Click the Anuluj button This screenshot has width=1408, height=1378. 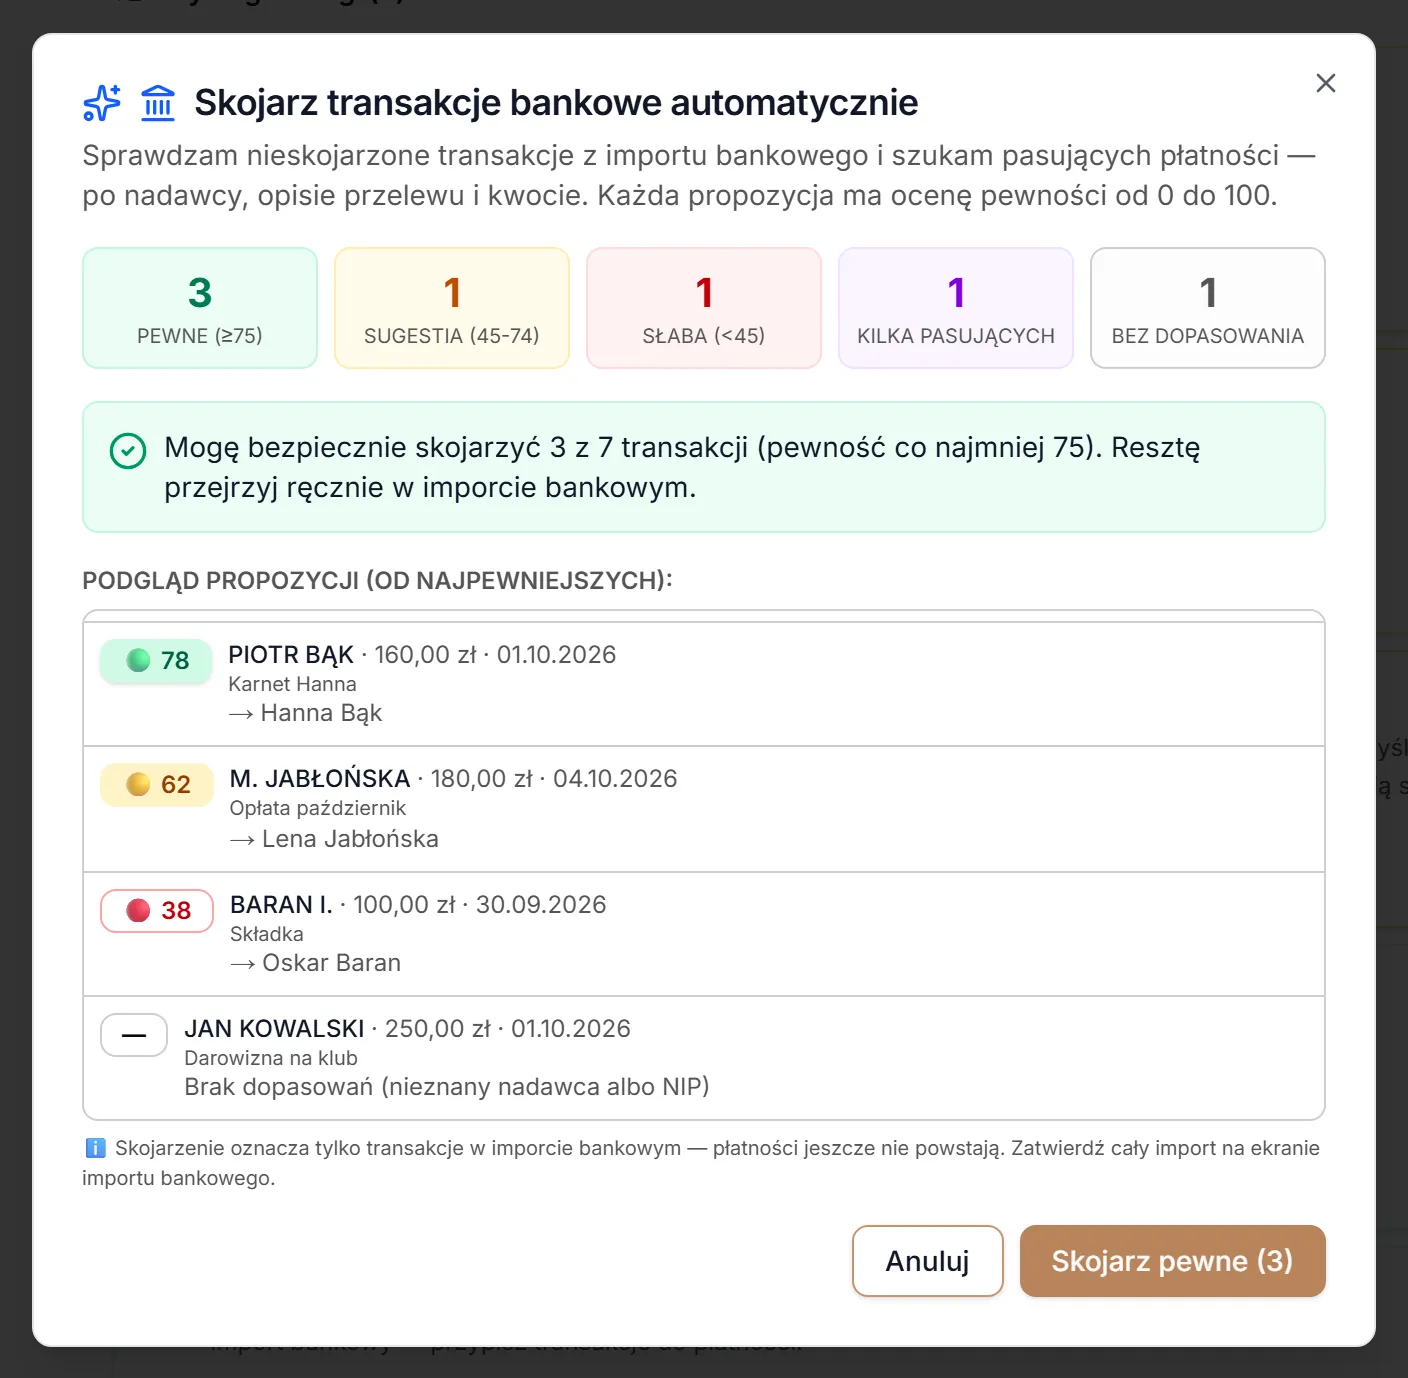(927, 1261)
